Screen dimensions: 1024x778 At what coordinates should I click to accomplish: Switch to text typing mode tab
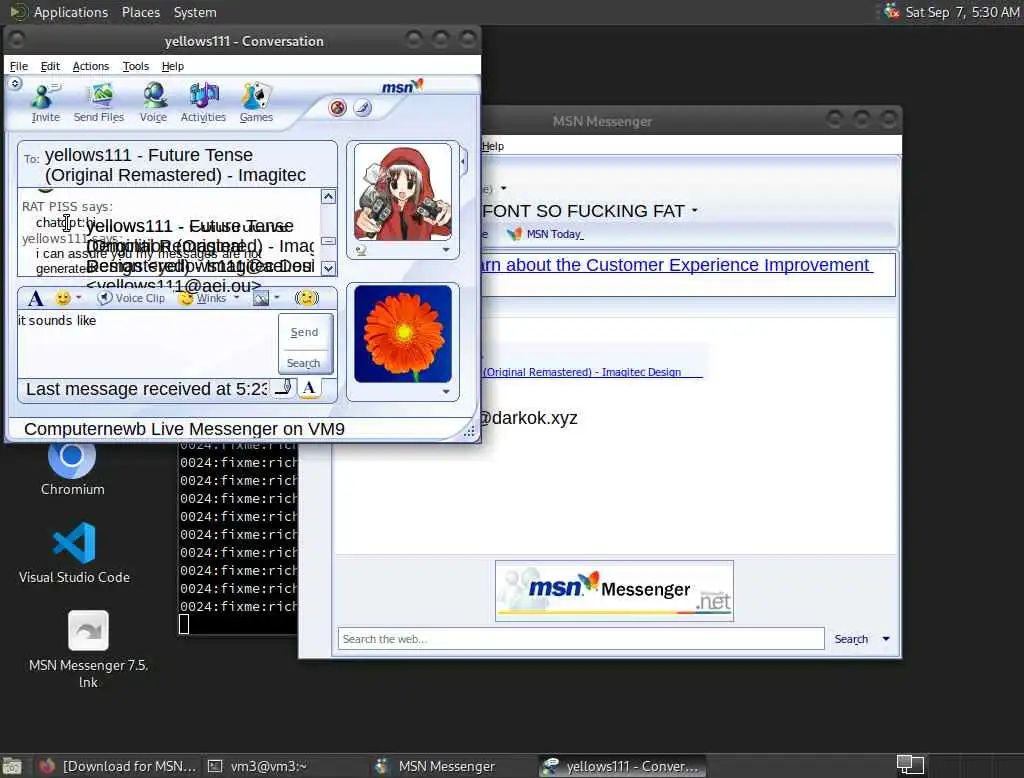click(x=310, y=388)
